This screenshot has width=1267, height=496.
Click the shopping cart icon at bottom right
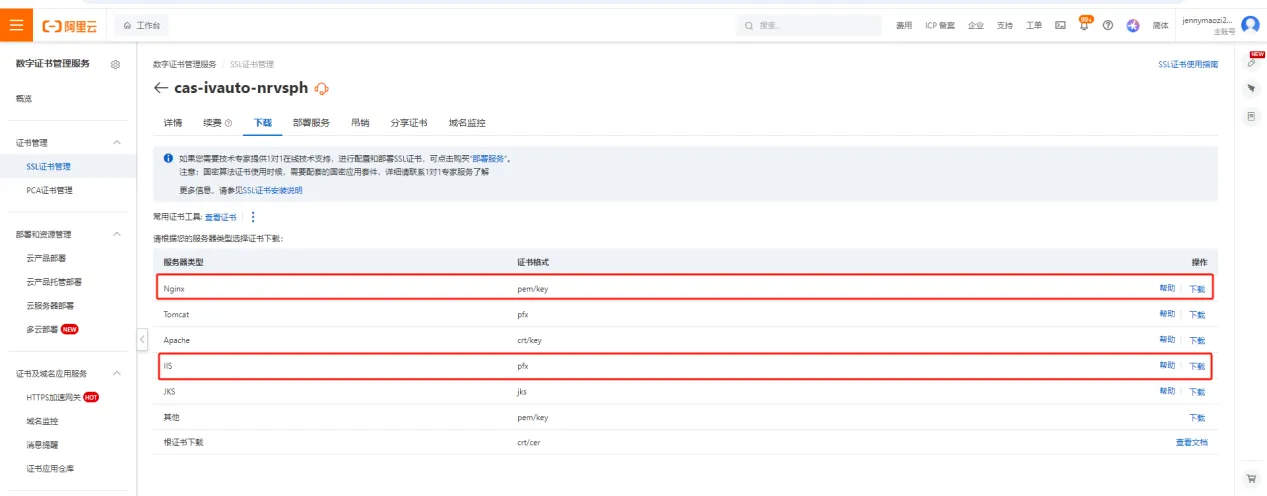click(x=1250, y=478)
